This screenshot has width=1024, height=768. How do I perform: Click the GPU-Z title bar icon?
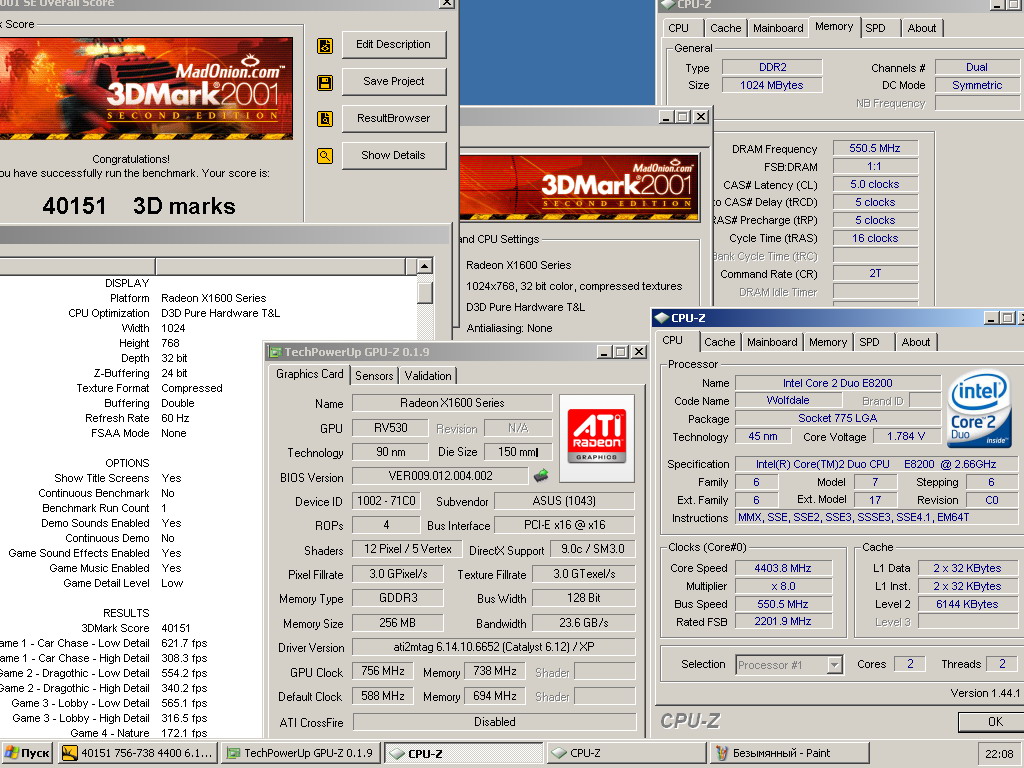[x=275, y=352]
